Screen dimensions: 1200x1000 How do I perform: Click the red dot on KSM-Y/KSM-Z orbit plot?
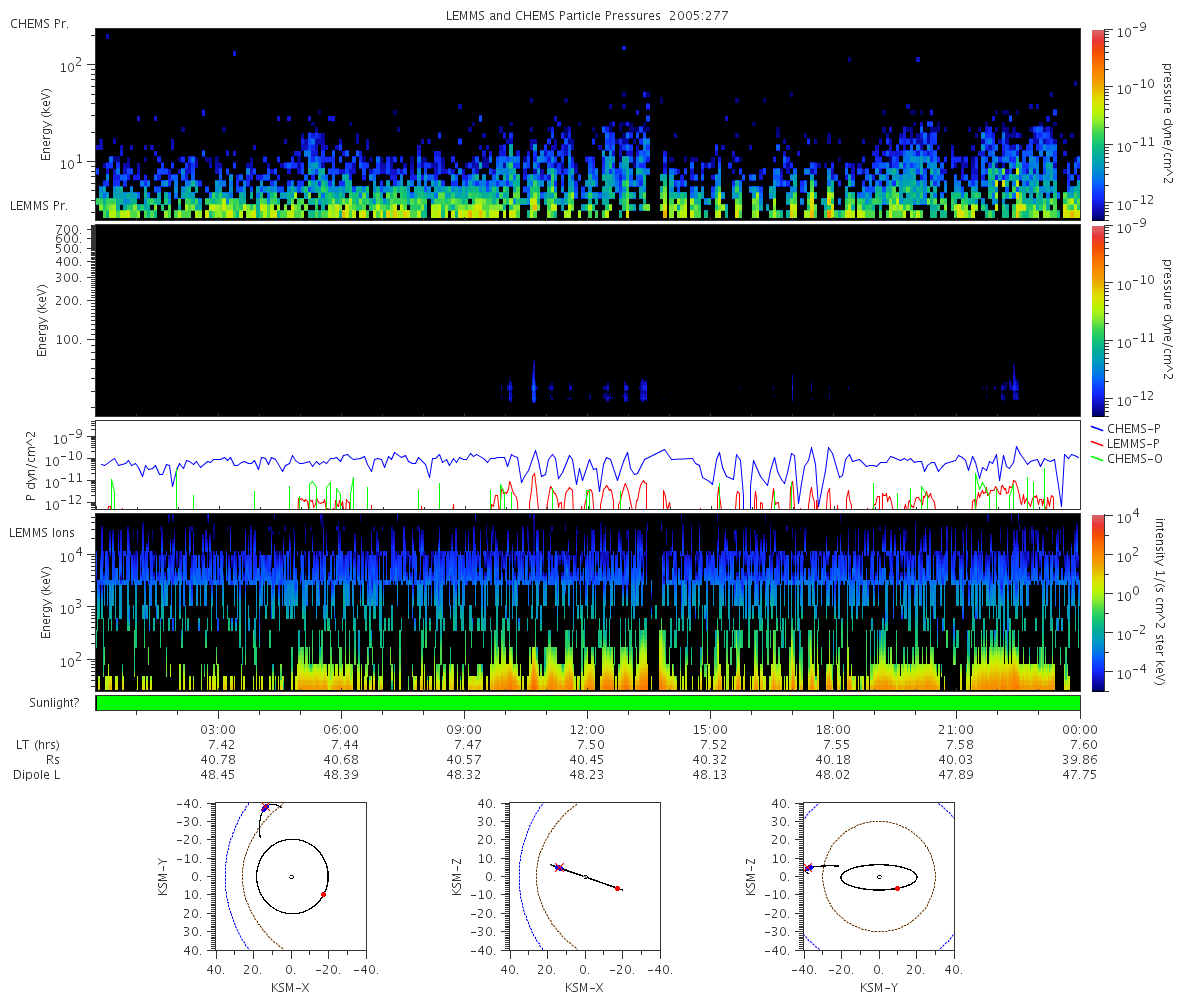coord(897,888)
